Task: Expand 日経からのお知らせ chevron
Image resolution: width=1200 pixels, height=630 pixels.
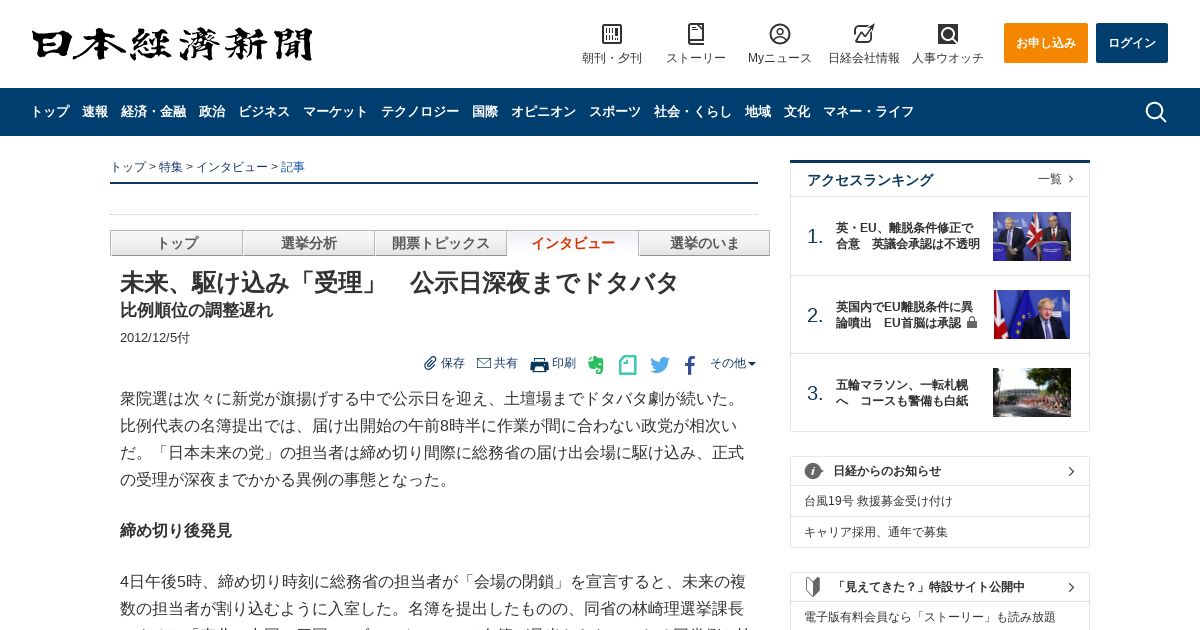Action: pyautogui.click(x=1071, y=471)
